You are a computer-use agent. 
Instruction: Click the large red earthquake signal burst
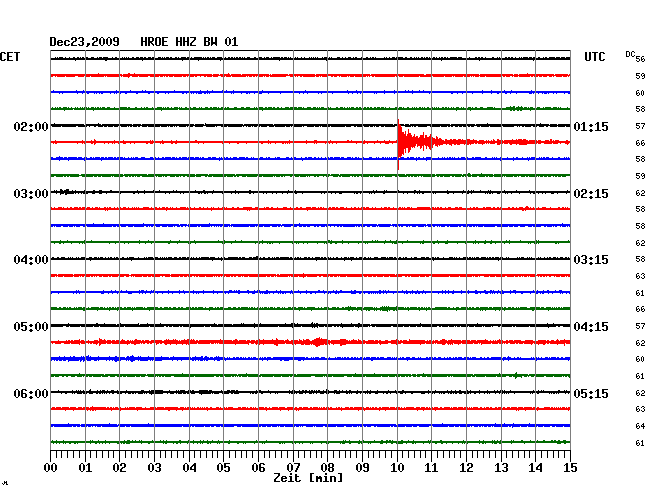(419, 142)
